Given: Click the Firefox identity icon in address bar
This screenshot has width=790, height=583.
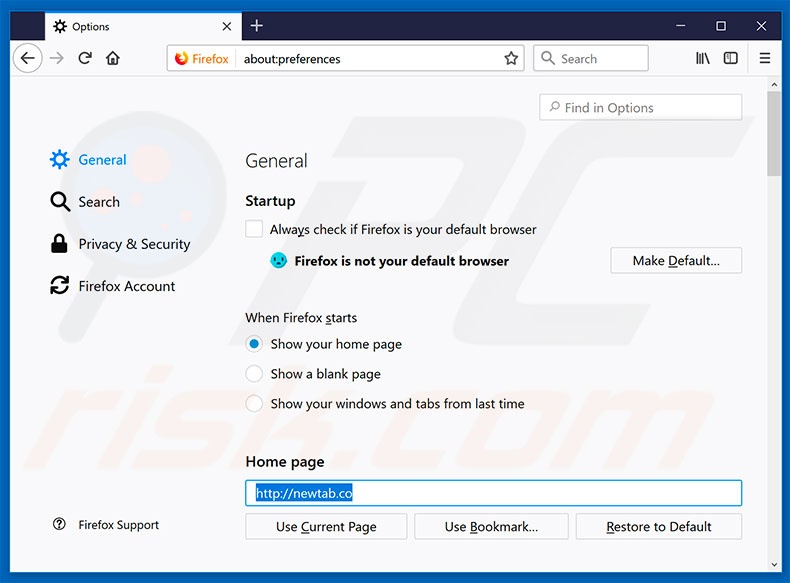Looking at the screenshot, I should point(181,59).
